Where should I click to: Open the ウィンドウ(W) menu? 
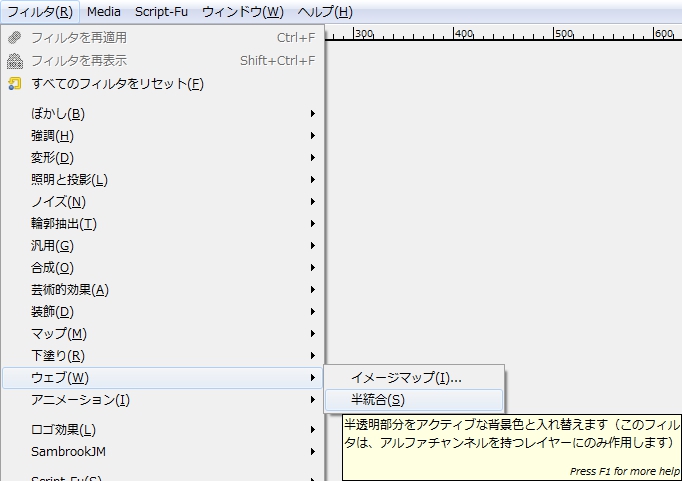[x=243, y=12]
